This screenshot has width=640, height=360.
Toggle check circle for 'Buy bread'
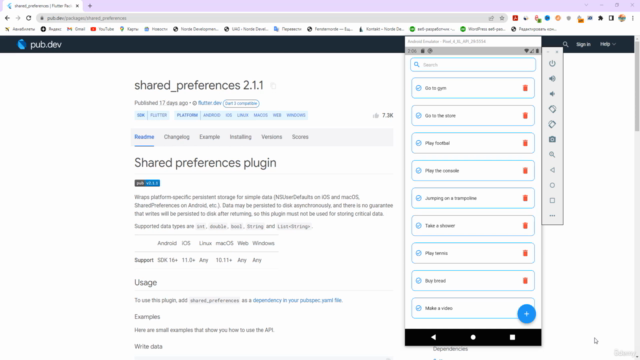(x=418, y=281)
